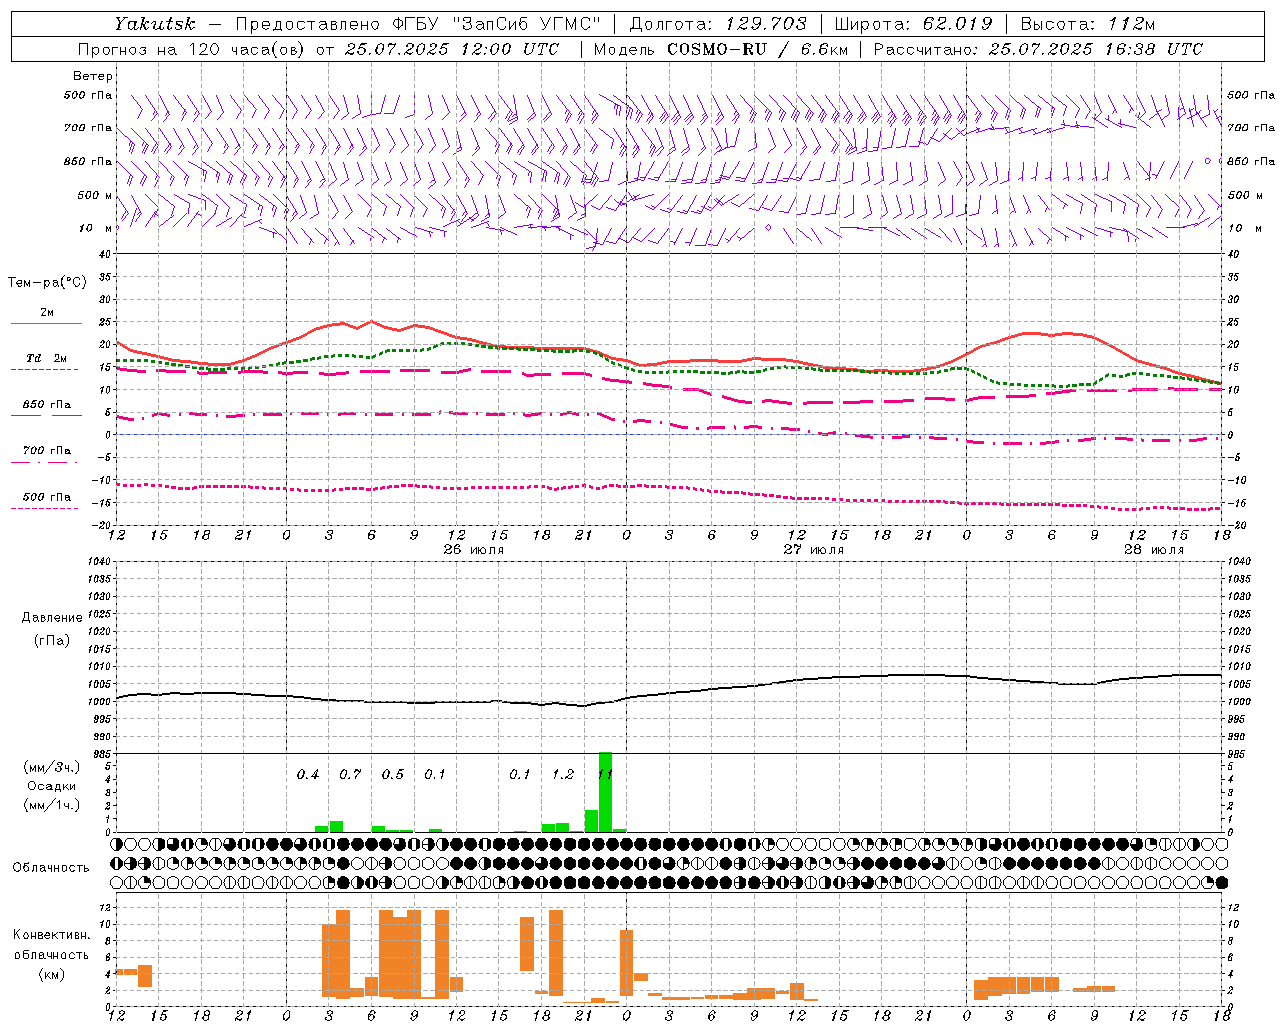
Task: Click the 'Тем-ра(°C)' temperature label
Action: click(x=47, y=283)
